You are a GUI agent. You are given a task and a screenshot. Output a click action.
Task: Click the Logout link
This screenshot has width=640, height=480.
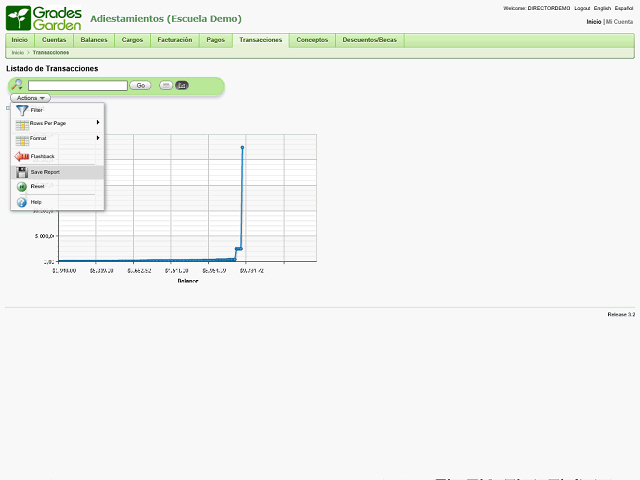click(x=581, y=8)
